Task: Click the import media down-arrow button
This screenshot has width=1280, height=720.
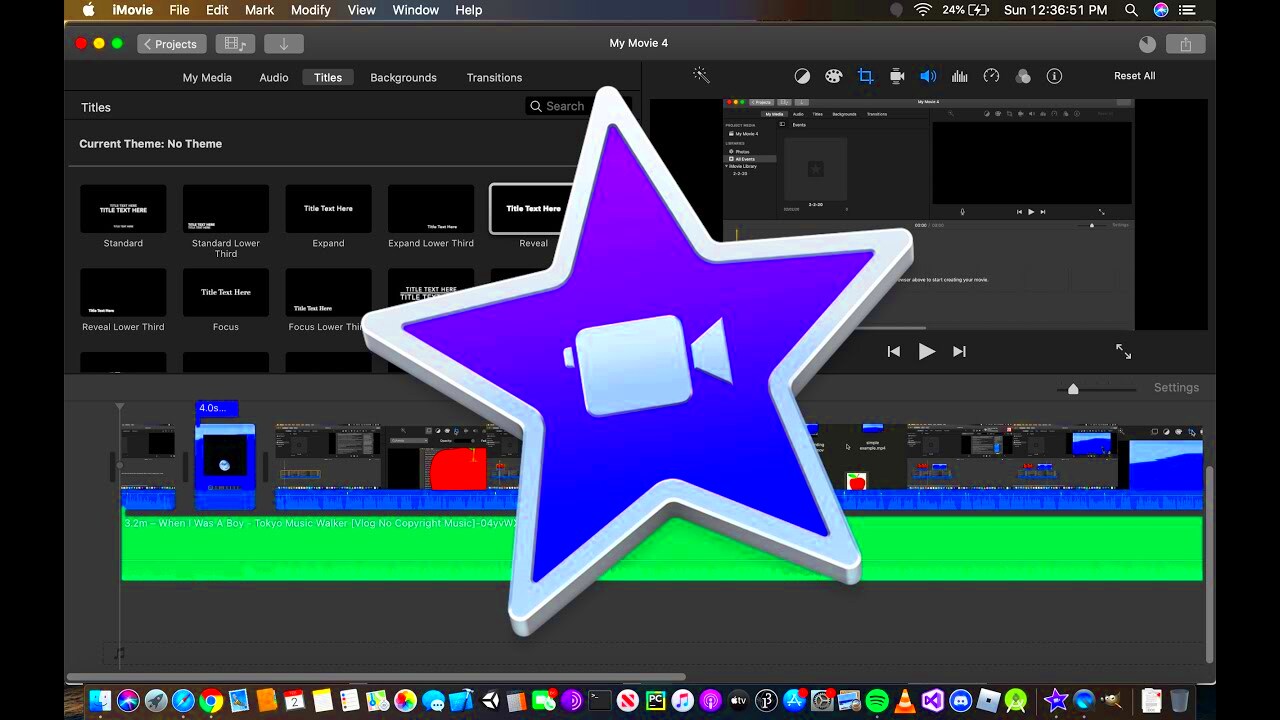Action: [x=284, y=44]
